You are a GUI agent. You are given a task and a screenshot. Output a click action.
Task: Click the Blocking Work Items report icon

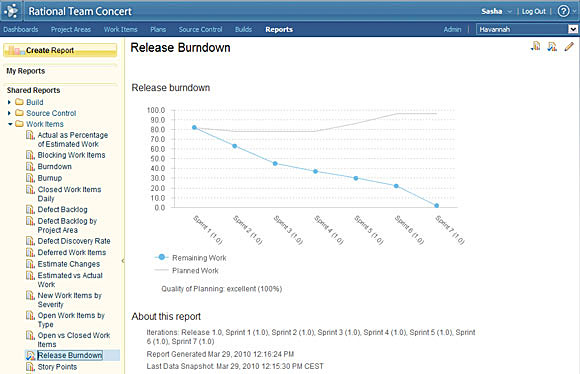(30, 155)
